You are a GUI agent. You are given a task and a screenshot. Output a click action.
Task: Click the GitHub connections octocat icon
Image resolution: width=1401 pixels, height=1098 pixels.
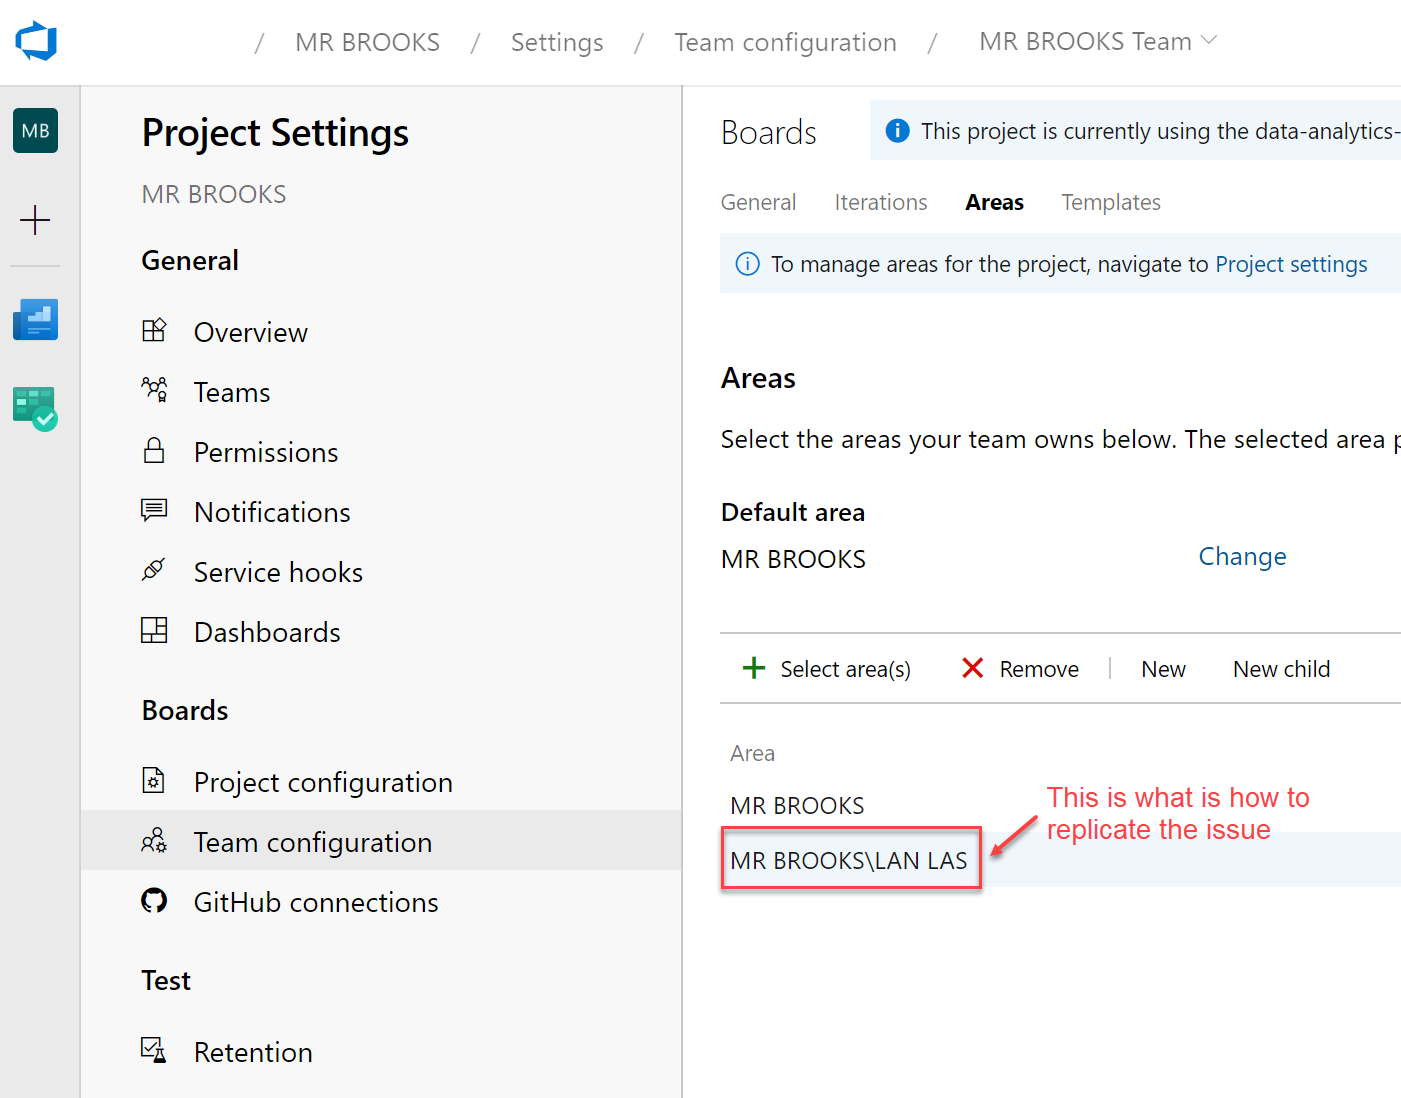click(155, 901)
